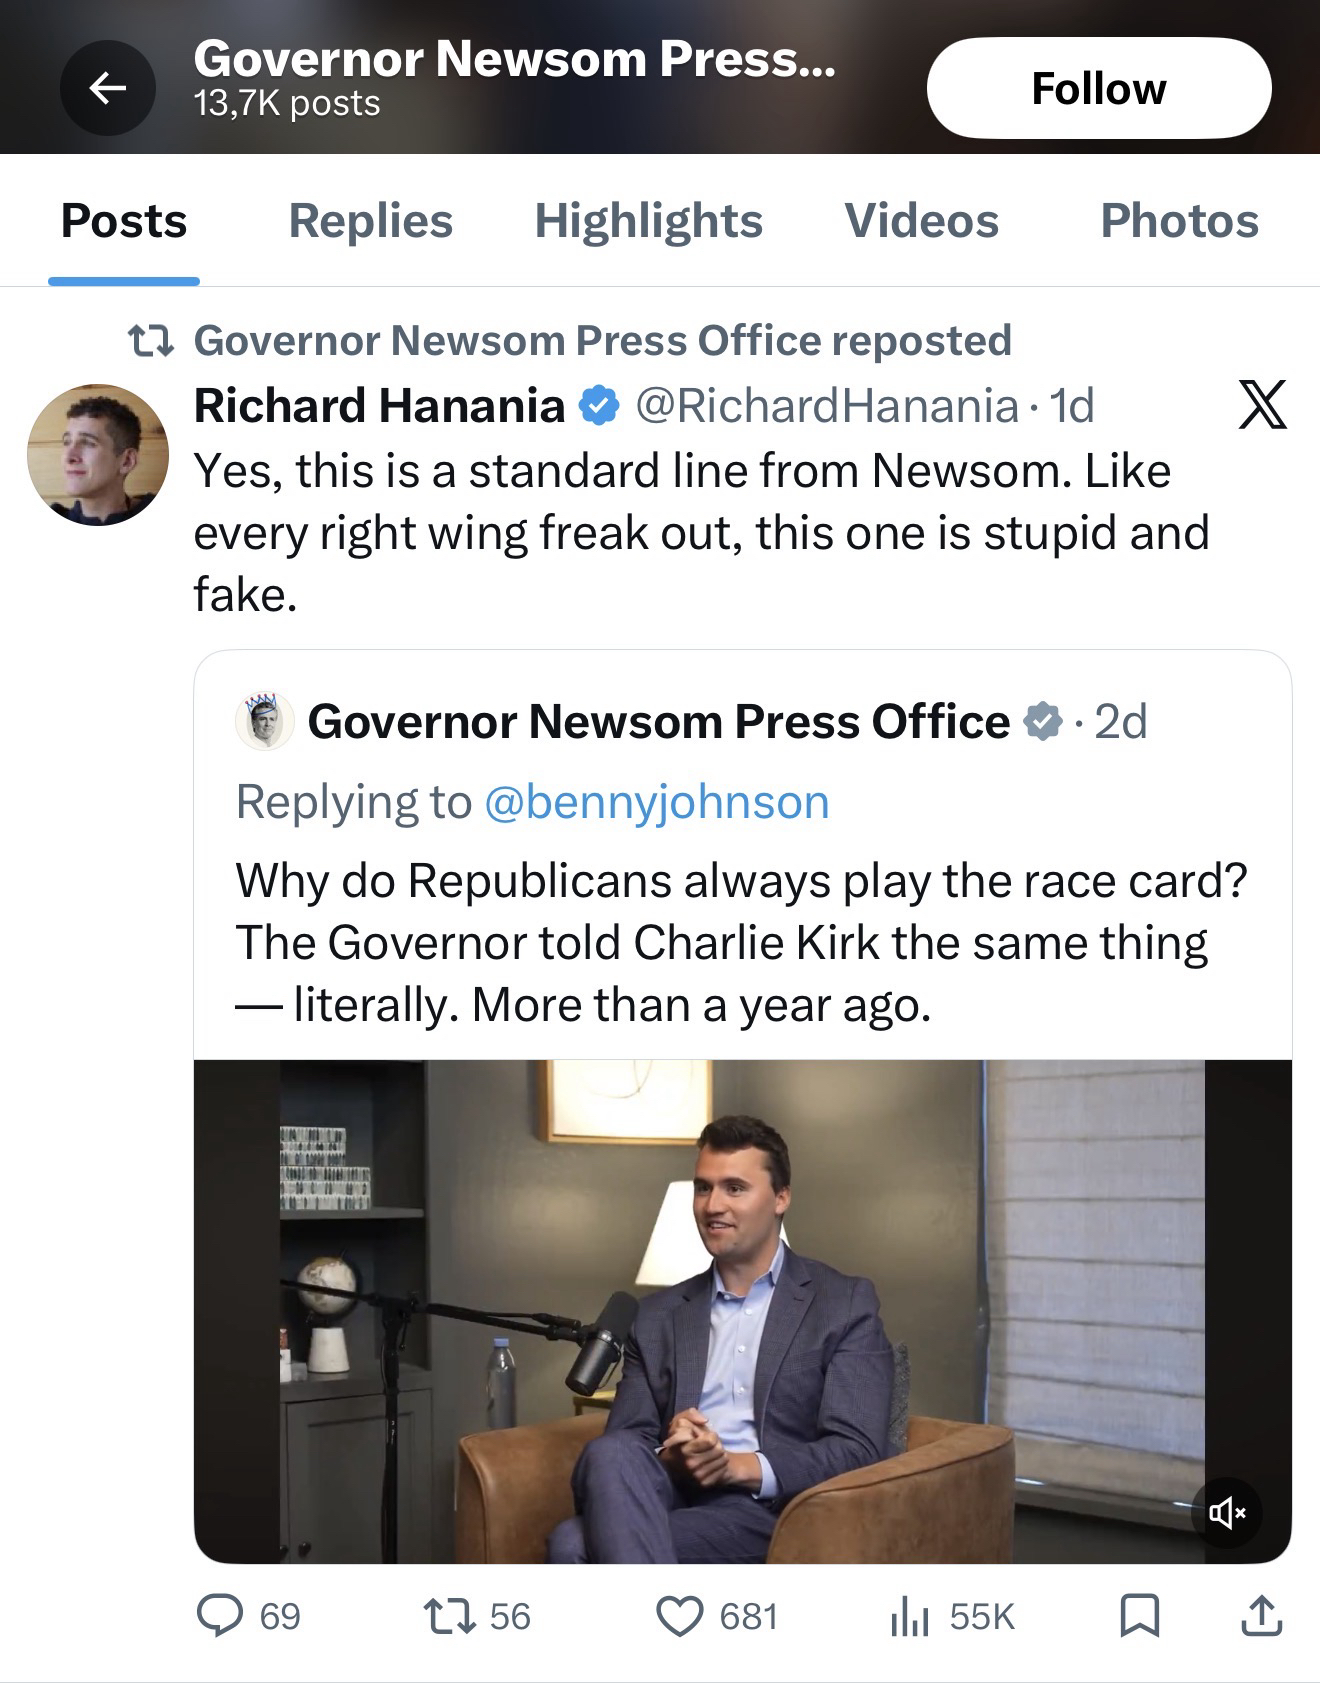
Task: Tap Governor Newsom Press Office quoted avatar
Action: click(265, 721)
